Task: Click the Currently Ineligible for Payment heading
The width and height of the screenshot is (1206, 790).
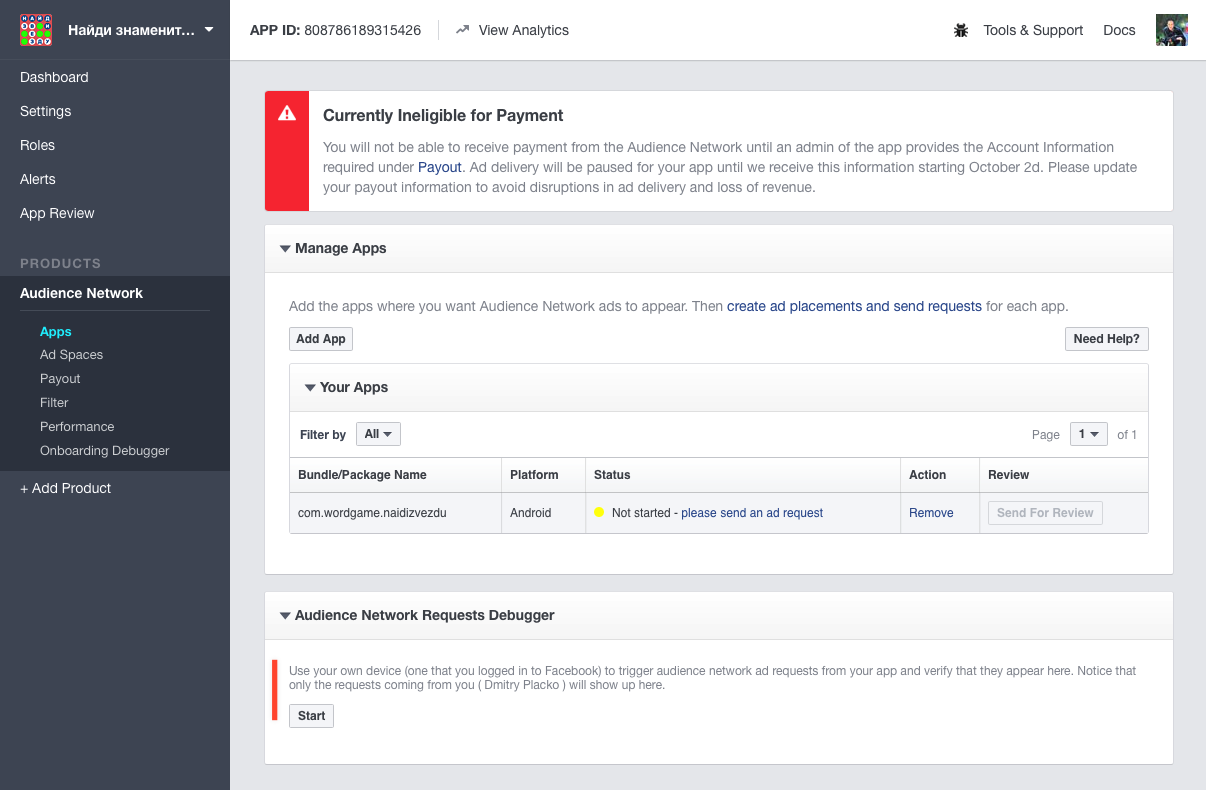Action: tap(443, 115)
